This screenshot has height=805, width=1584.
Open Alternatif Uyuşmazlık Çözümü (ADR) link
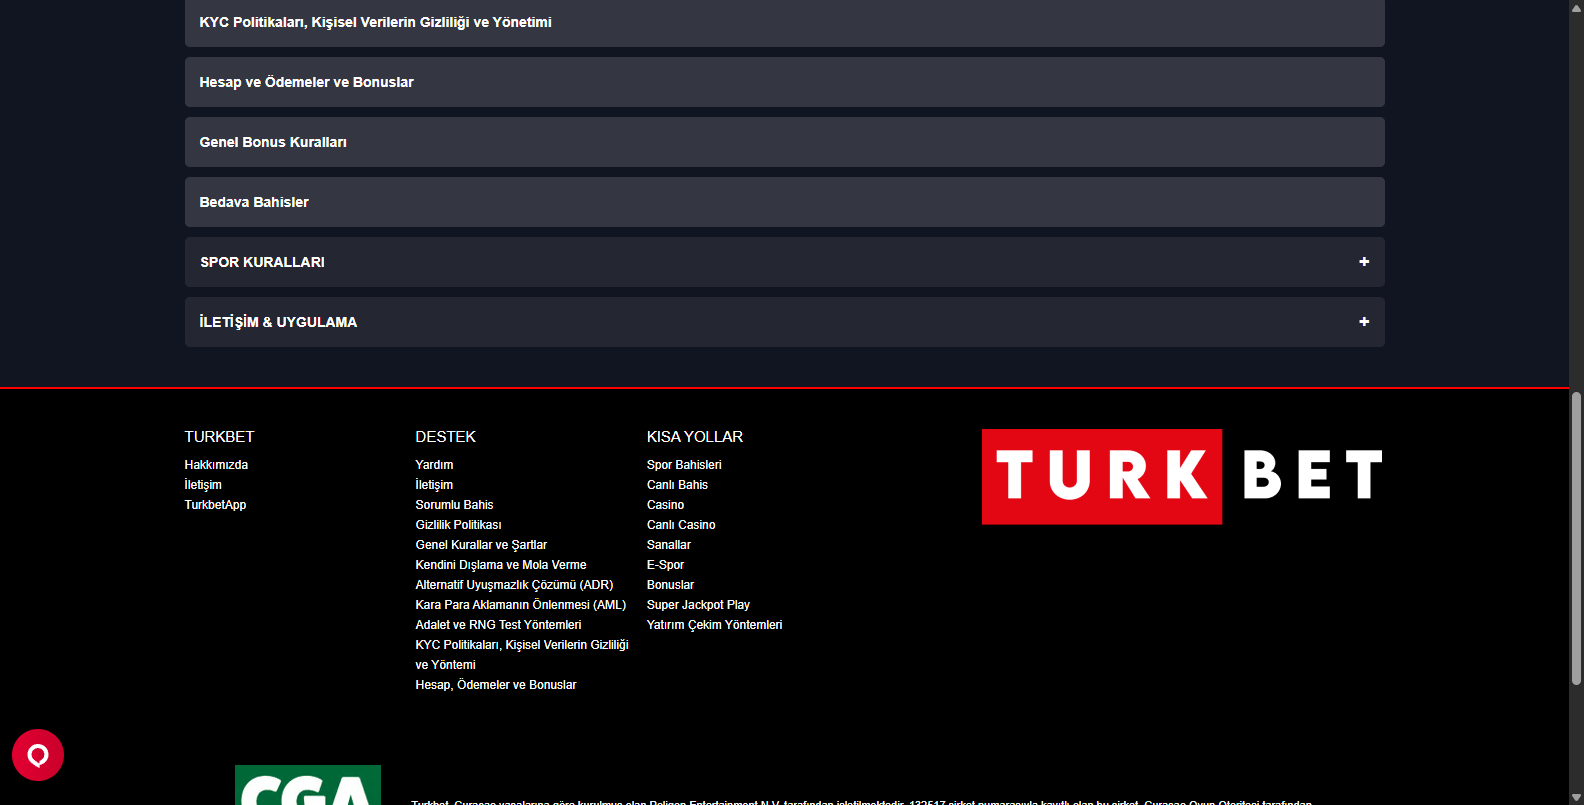[514, 585]
